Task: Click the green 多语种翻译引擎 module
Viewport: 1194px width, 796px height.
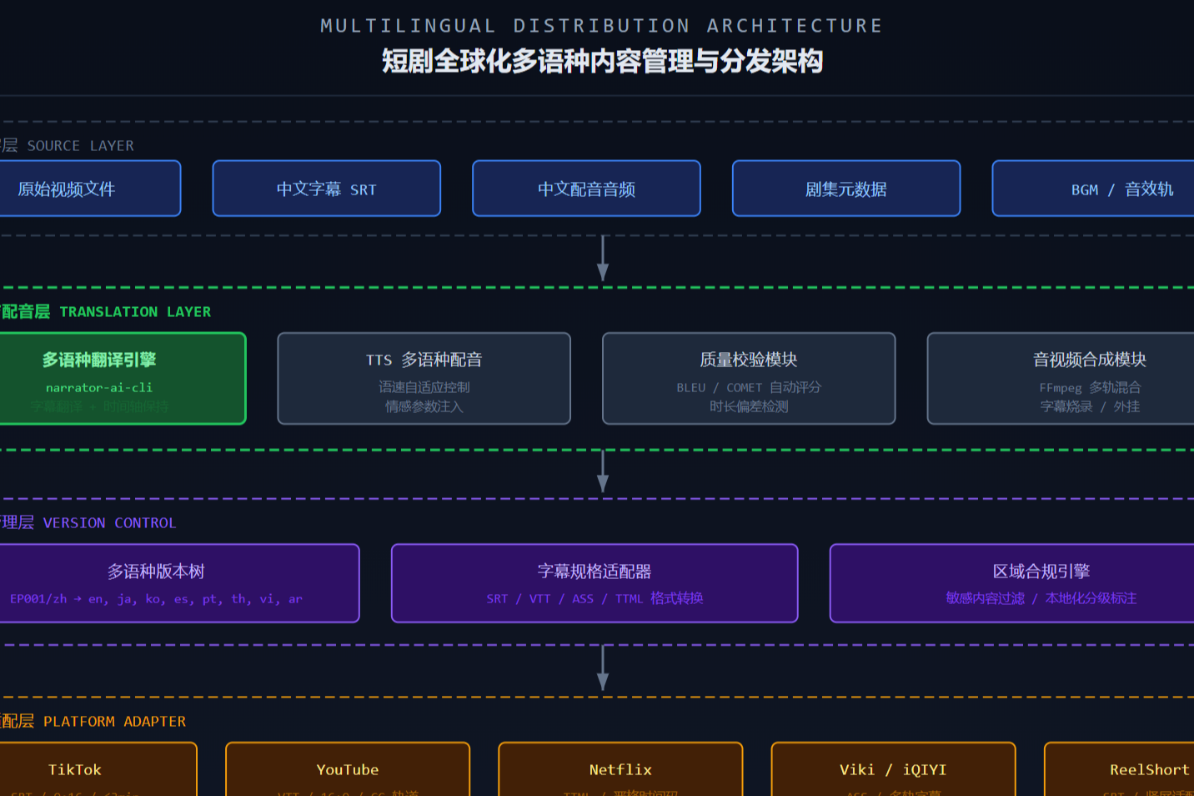Action: tap(123, 379)
